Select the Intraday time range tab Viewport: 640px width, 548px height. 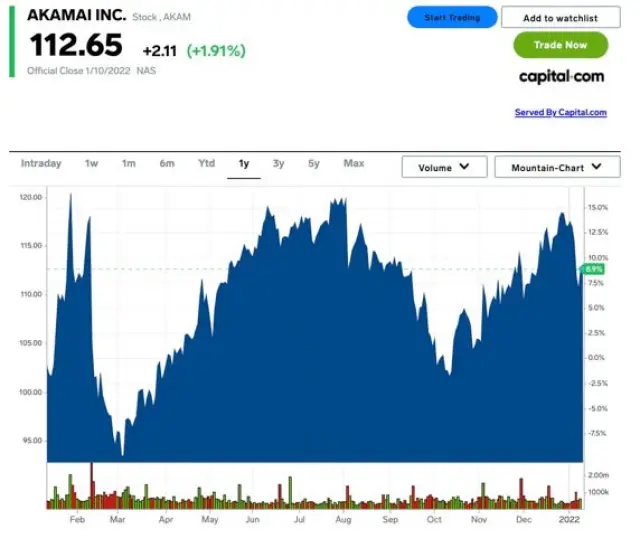41,164
